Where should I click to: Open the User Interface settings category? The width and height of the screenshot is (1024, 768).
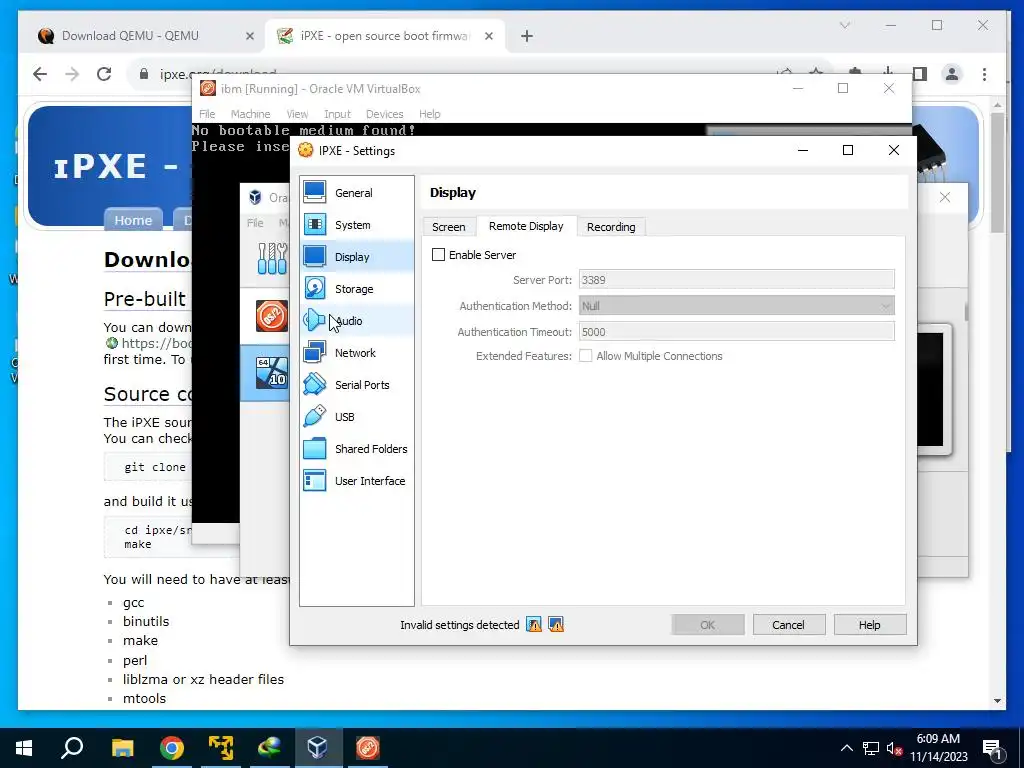point(357,481)
